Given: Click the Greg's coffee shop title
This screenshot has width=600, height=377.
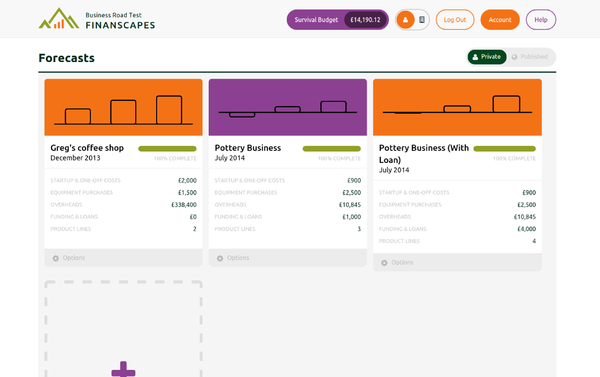Looking at the screenshot, I should coord(87,148).
